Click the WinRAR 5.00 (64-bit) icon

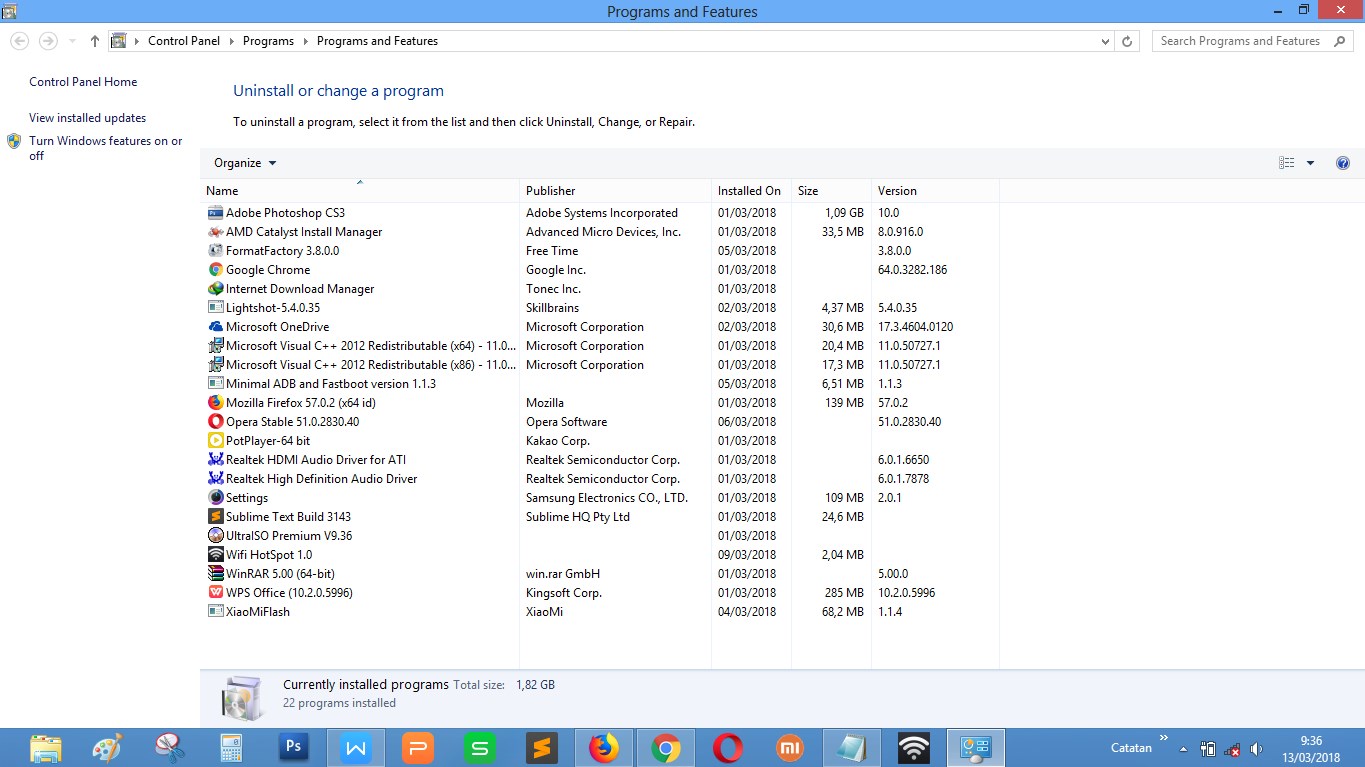pos(215,574)
